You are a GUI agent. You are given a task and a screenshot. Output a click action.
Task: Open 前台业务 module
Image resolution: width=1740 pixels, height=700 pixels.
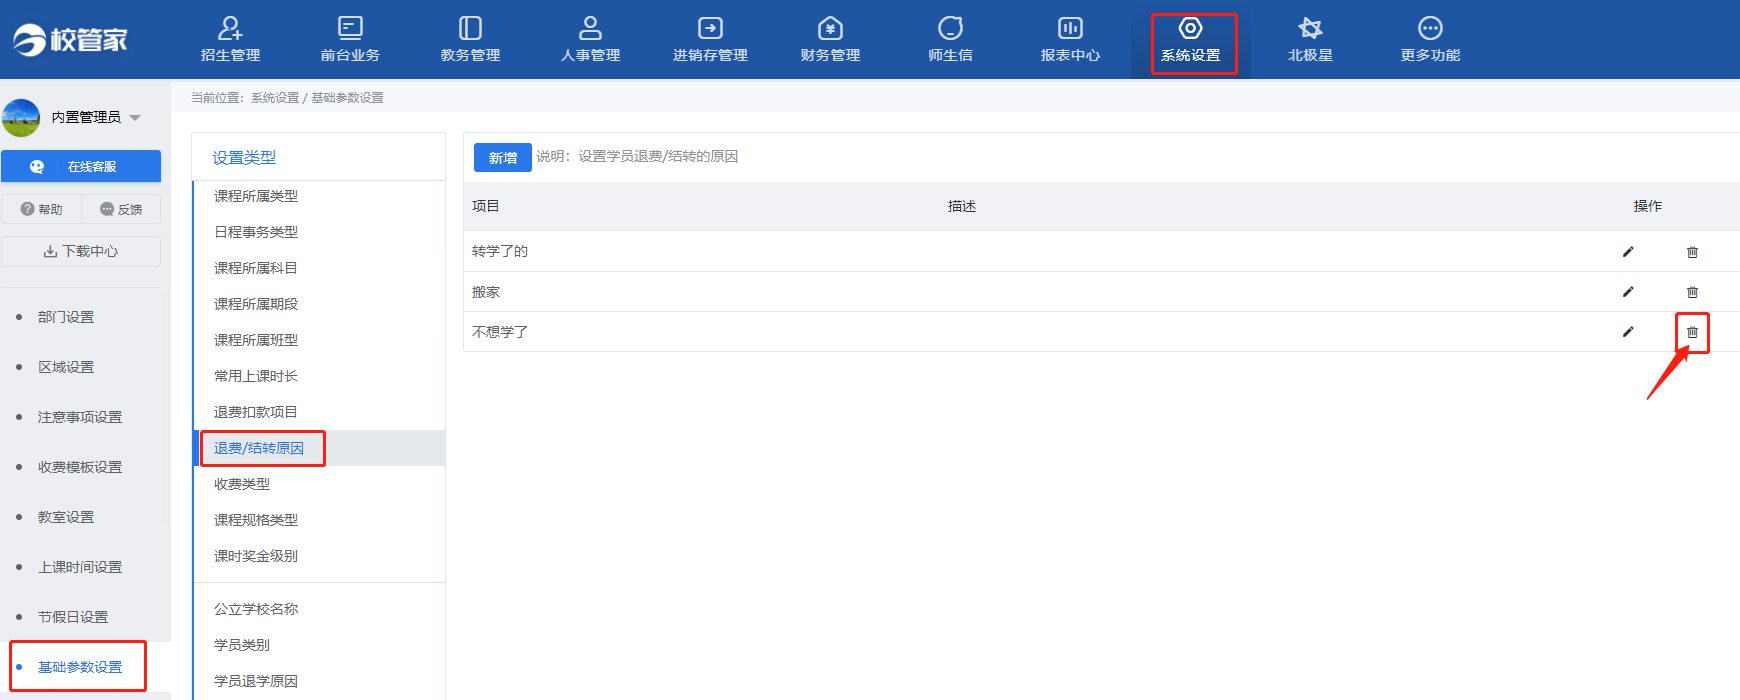click(x=350, y=40)
